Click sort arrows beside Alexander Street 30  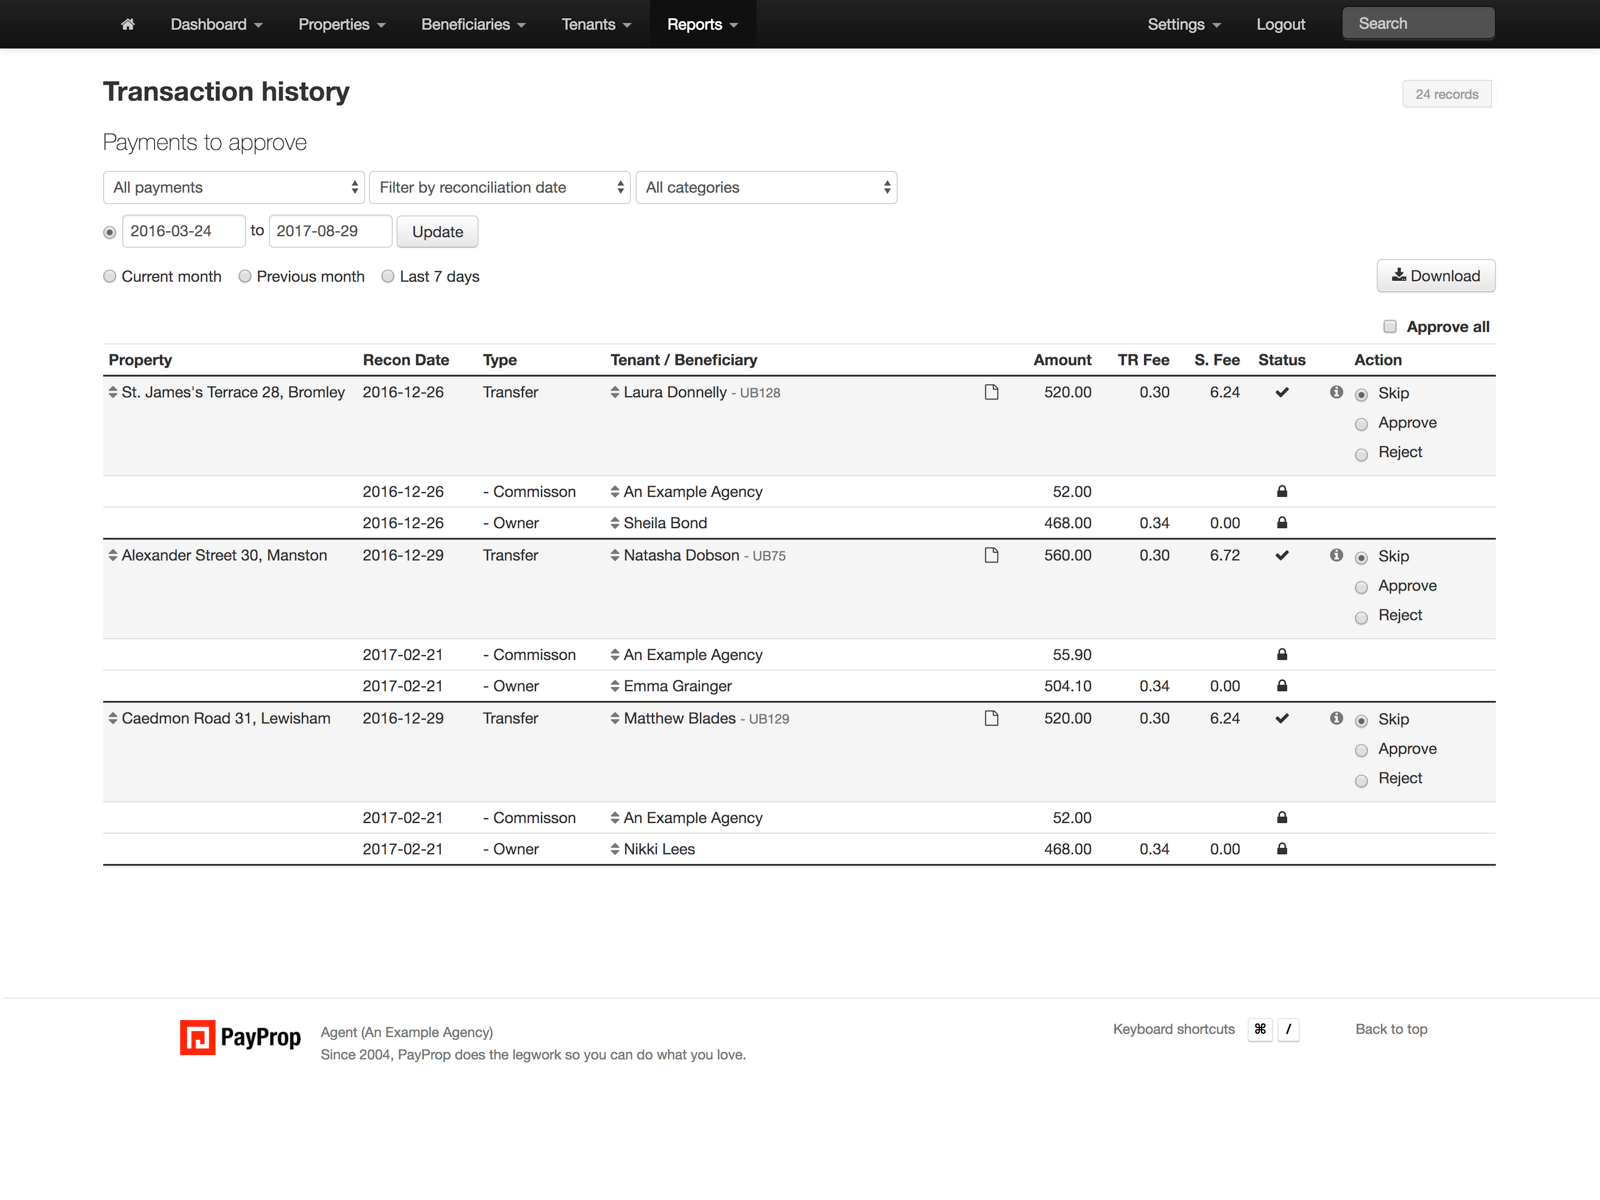point(113,555)
